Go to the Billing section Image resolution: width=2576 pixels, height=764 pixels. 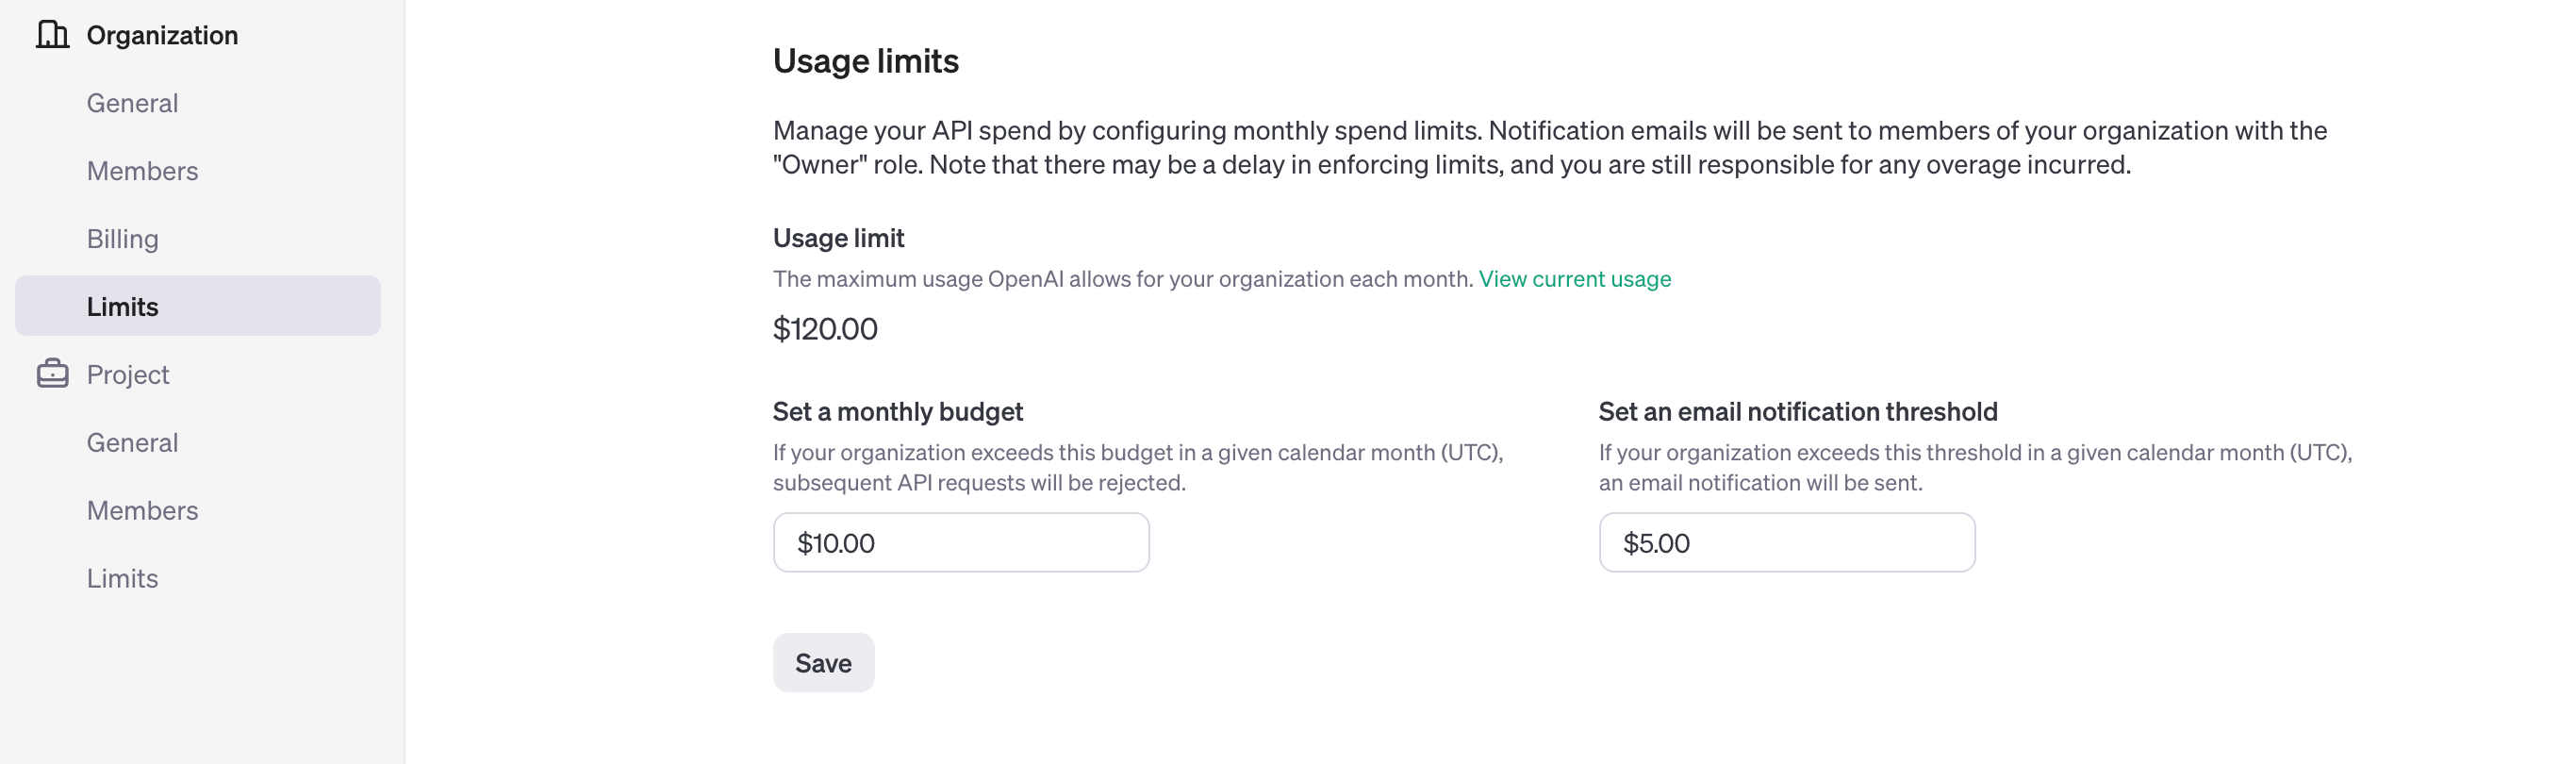pos(122,239)
